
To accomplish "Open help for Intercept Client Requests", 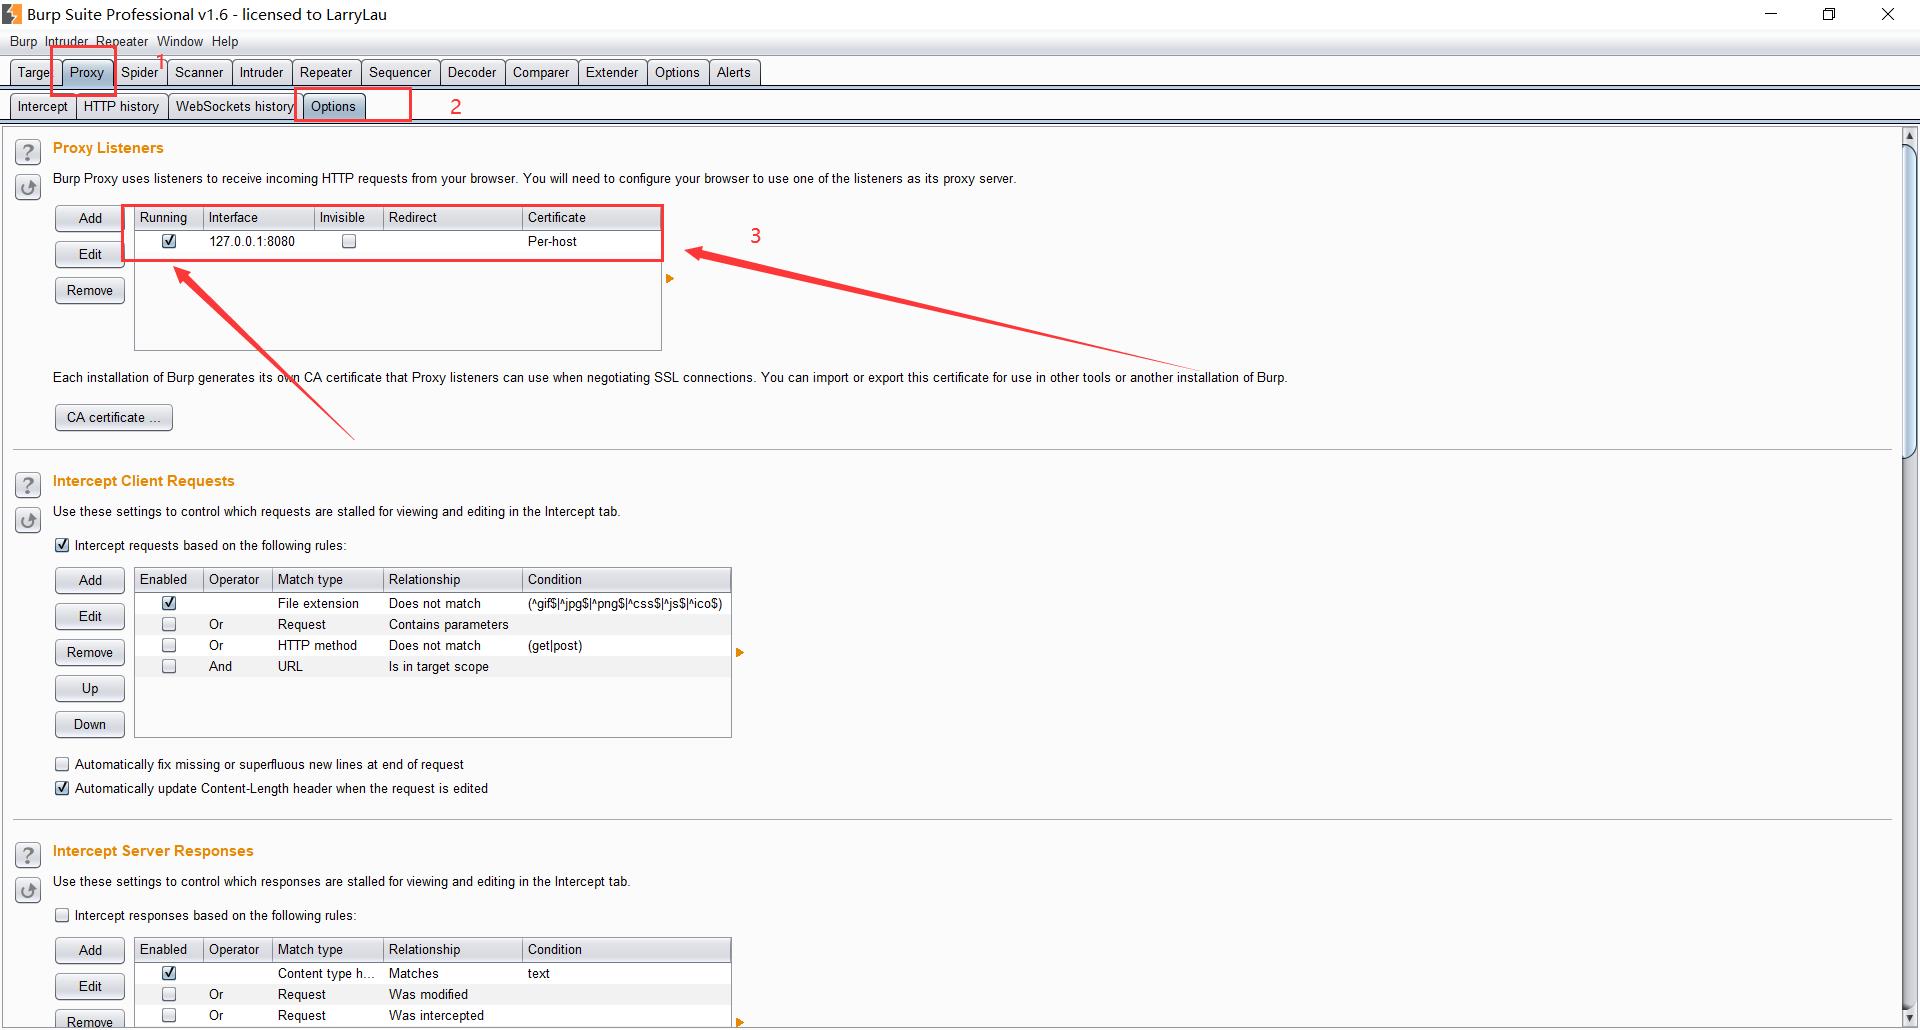I will tap(28, 485).
